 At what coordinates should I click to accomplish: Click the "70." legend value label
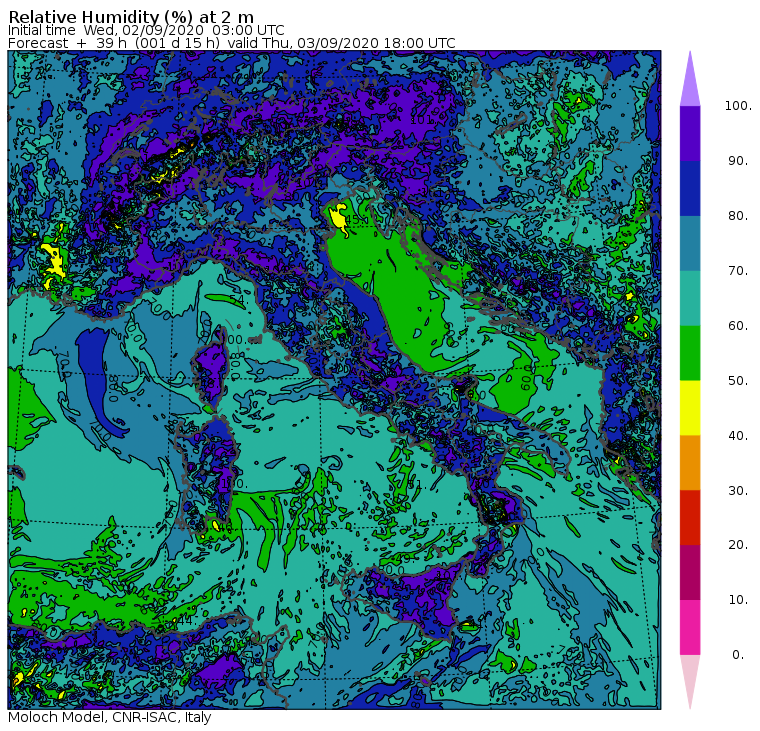tap(738, 270)
